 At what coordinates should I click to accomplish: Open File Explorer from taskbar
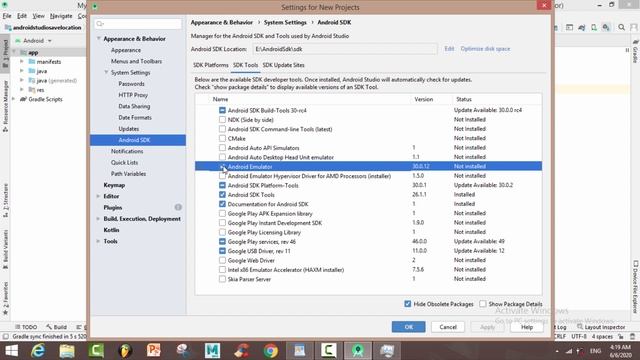[67, 351]
